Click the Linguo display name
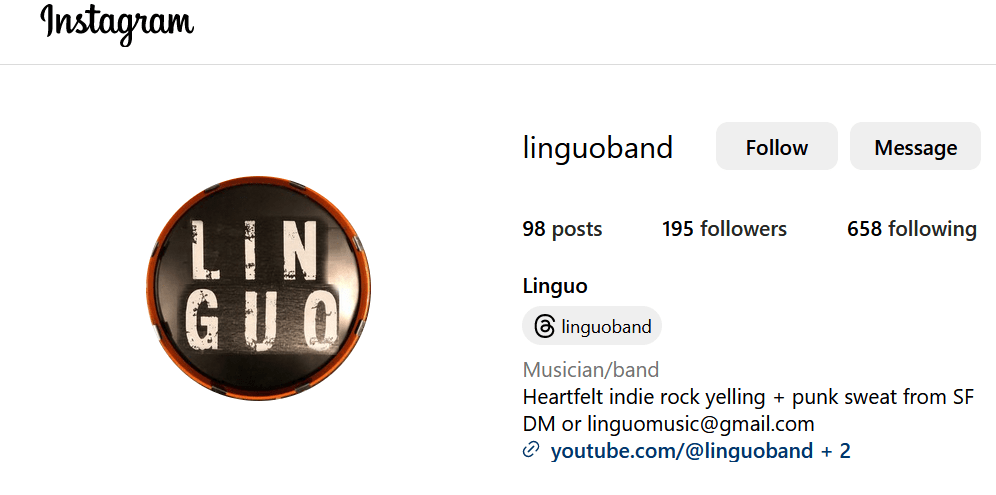The image size is (996, 495). click(555, 286)
